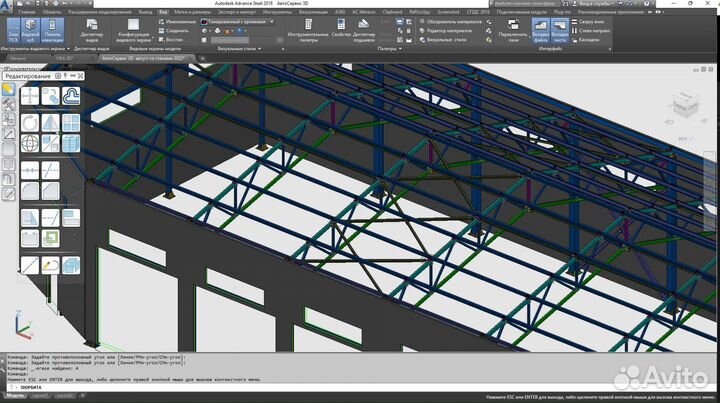Expand Viewport tools panel (Инструменты видового экрана)
This screenshot has height=403, width=720.
point(35,49)
